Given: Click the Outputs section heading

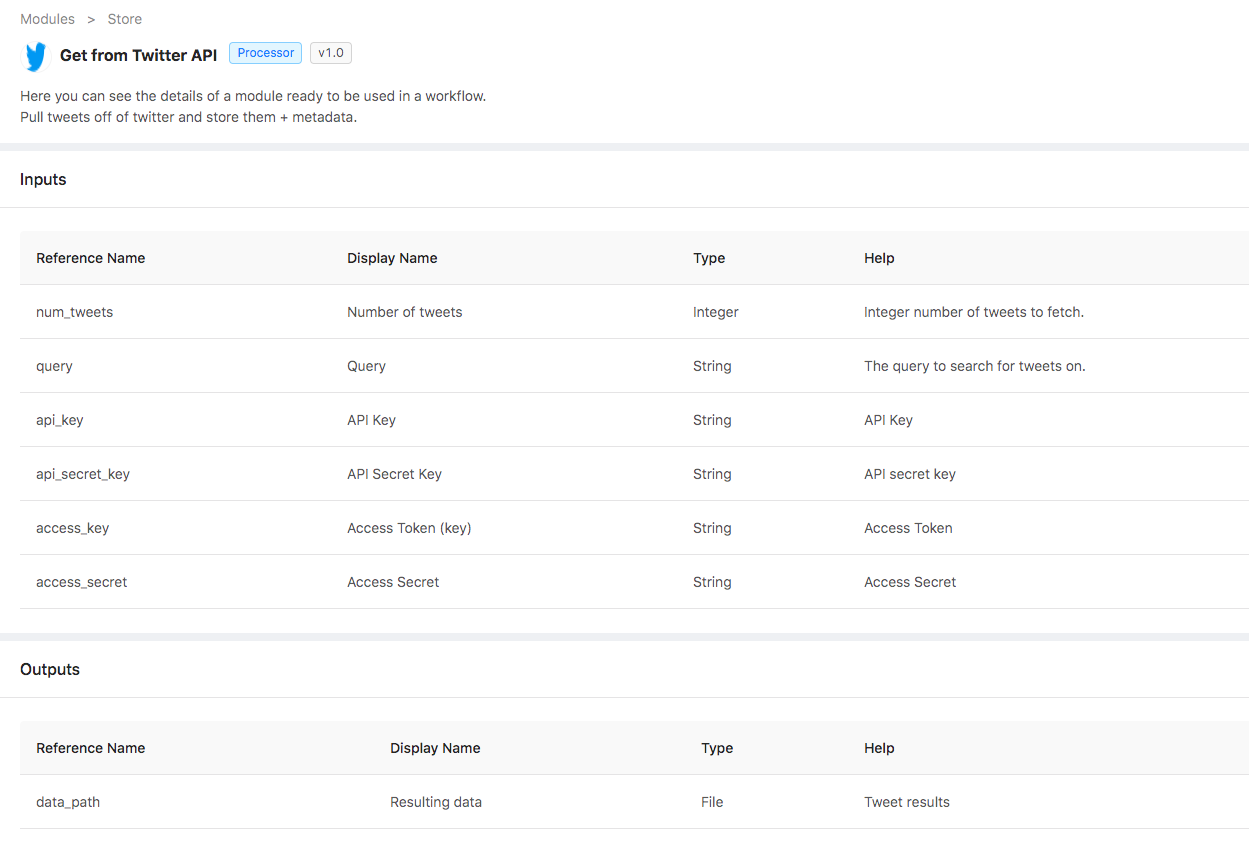Looking at the screenshot, I should [x=50, y=670].
